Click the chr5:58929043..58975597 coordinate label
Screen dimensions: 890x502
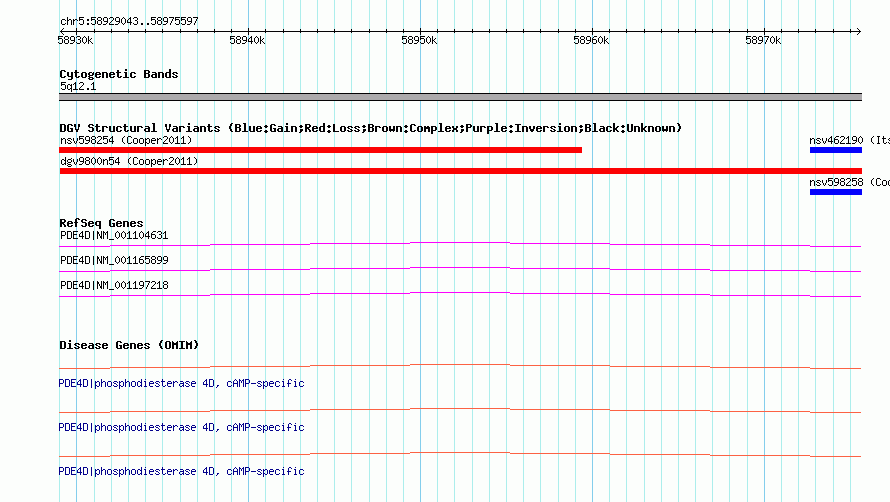(x=129, y=21)
